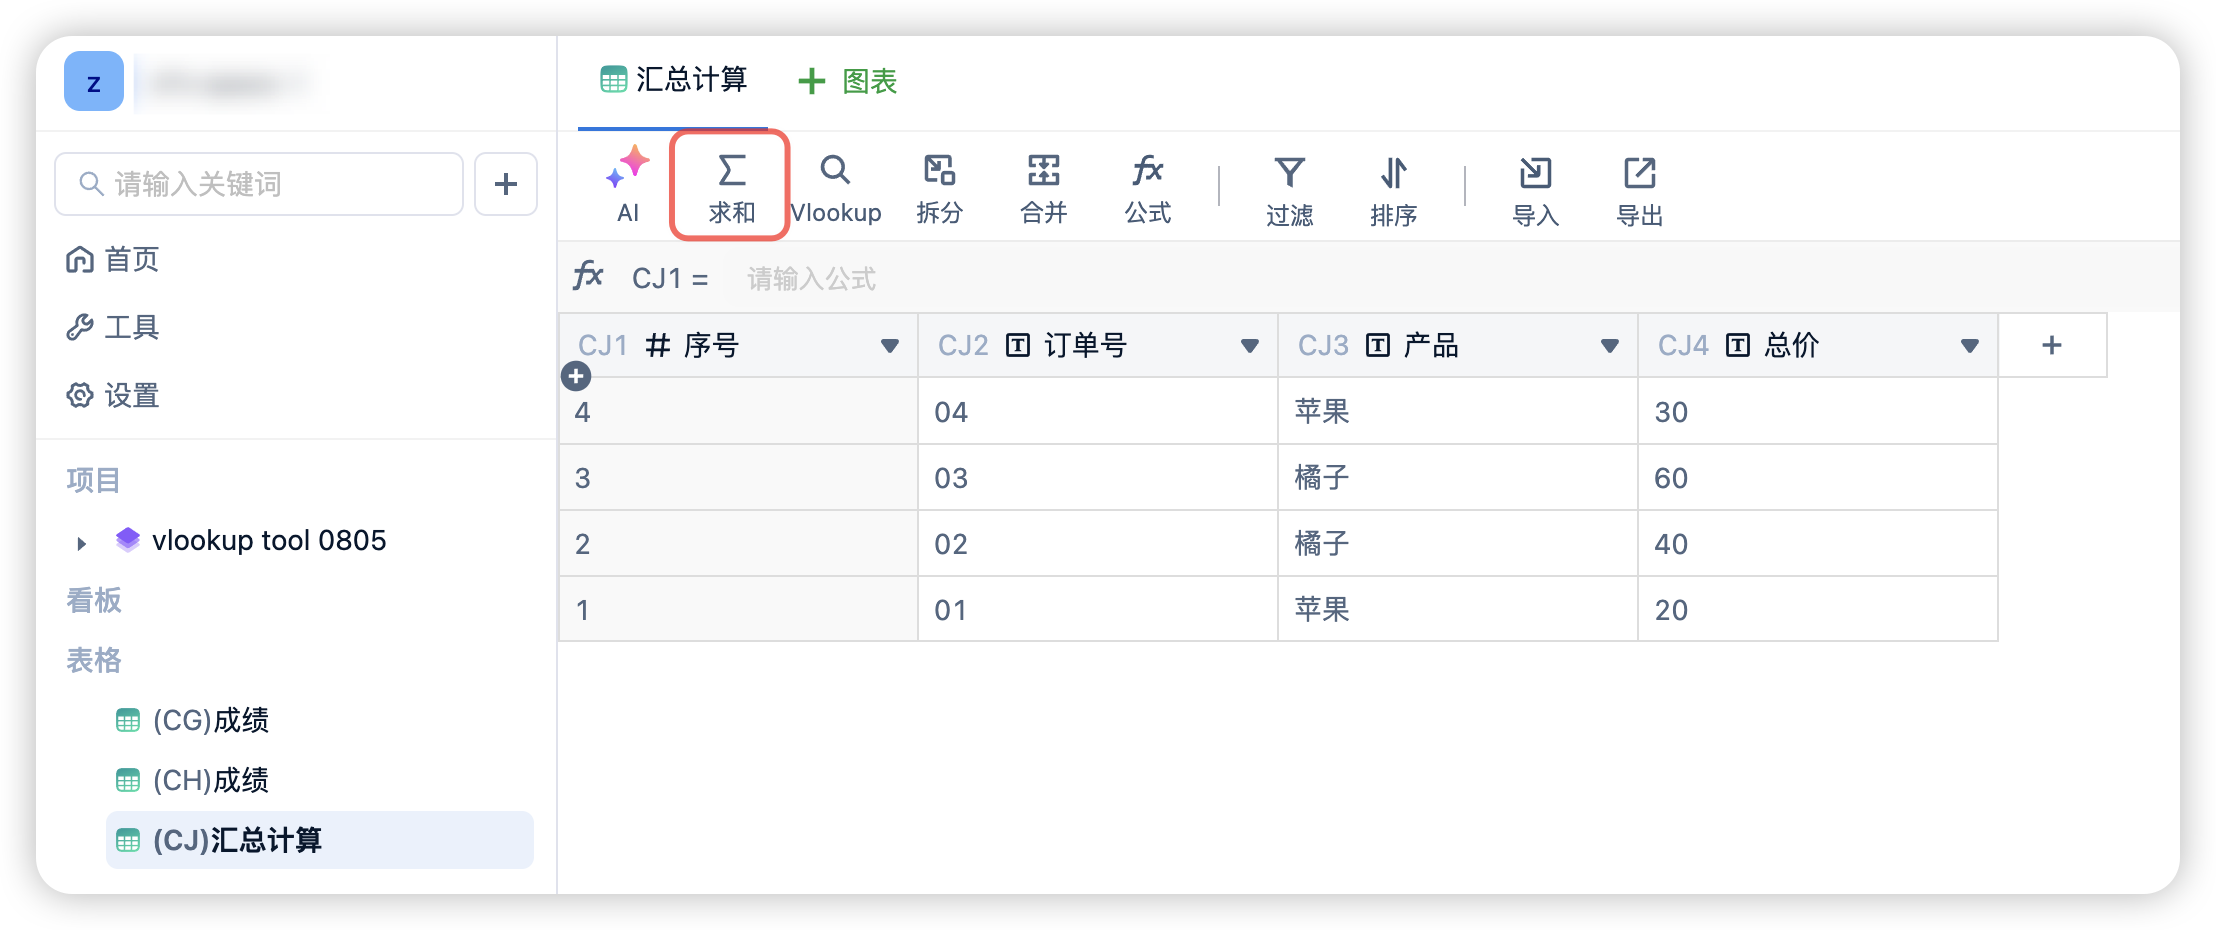
Task: Select the 合并 merge tool
Action: pos(1044,186)
